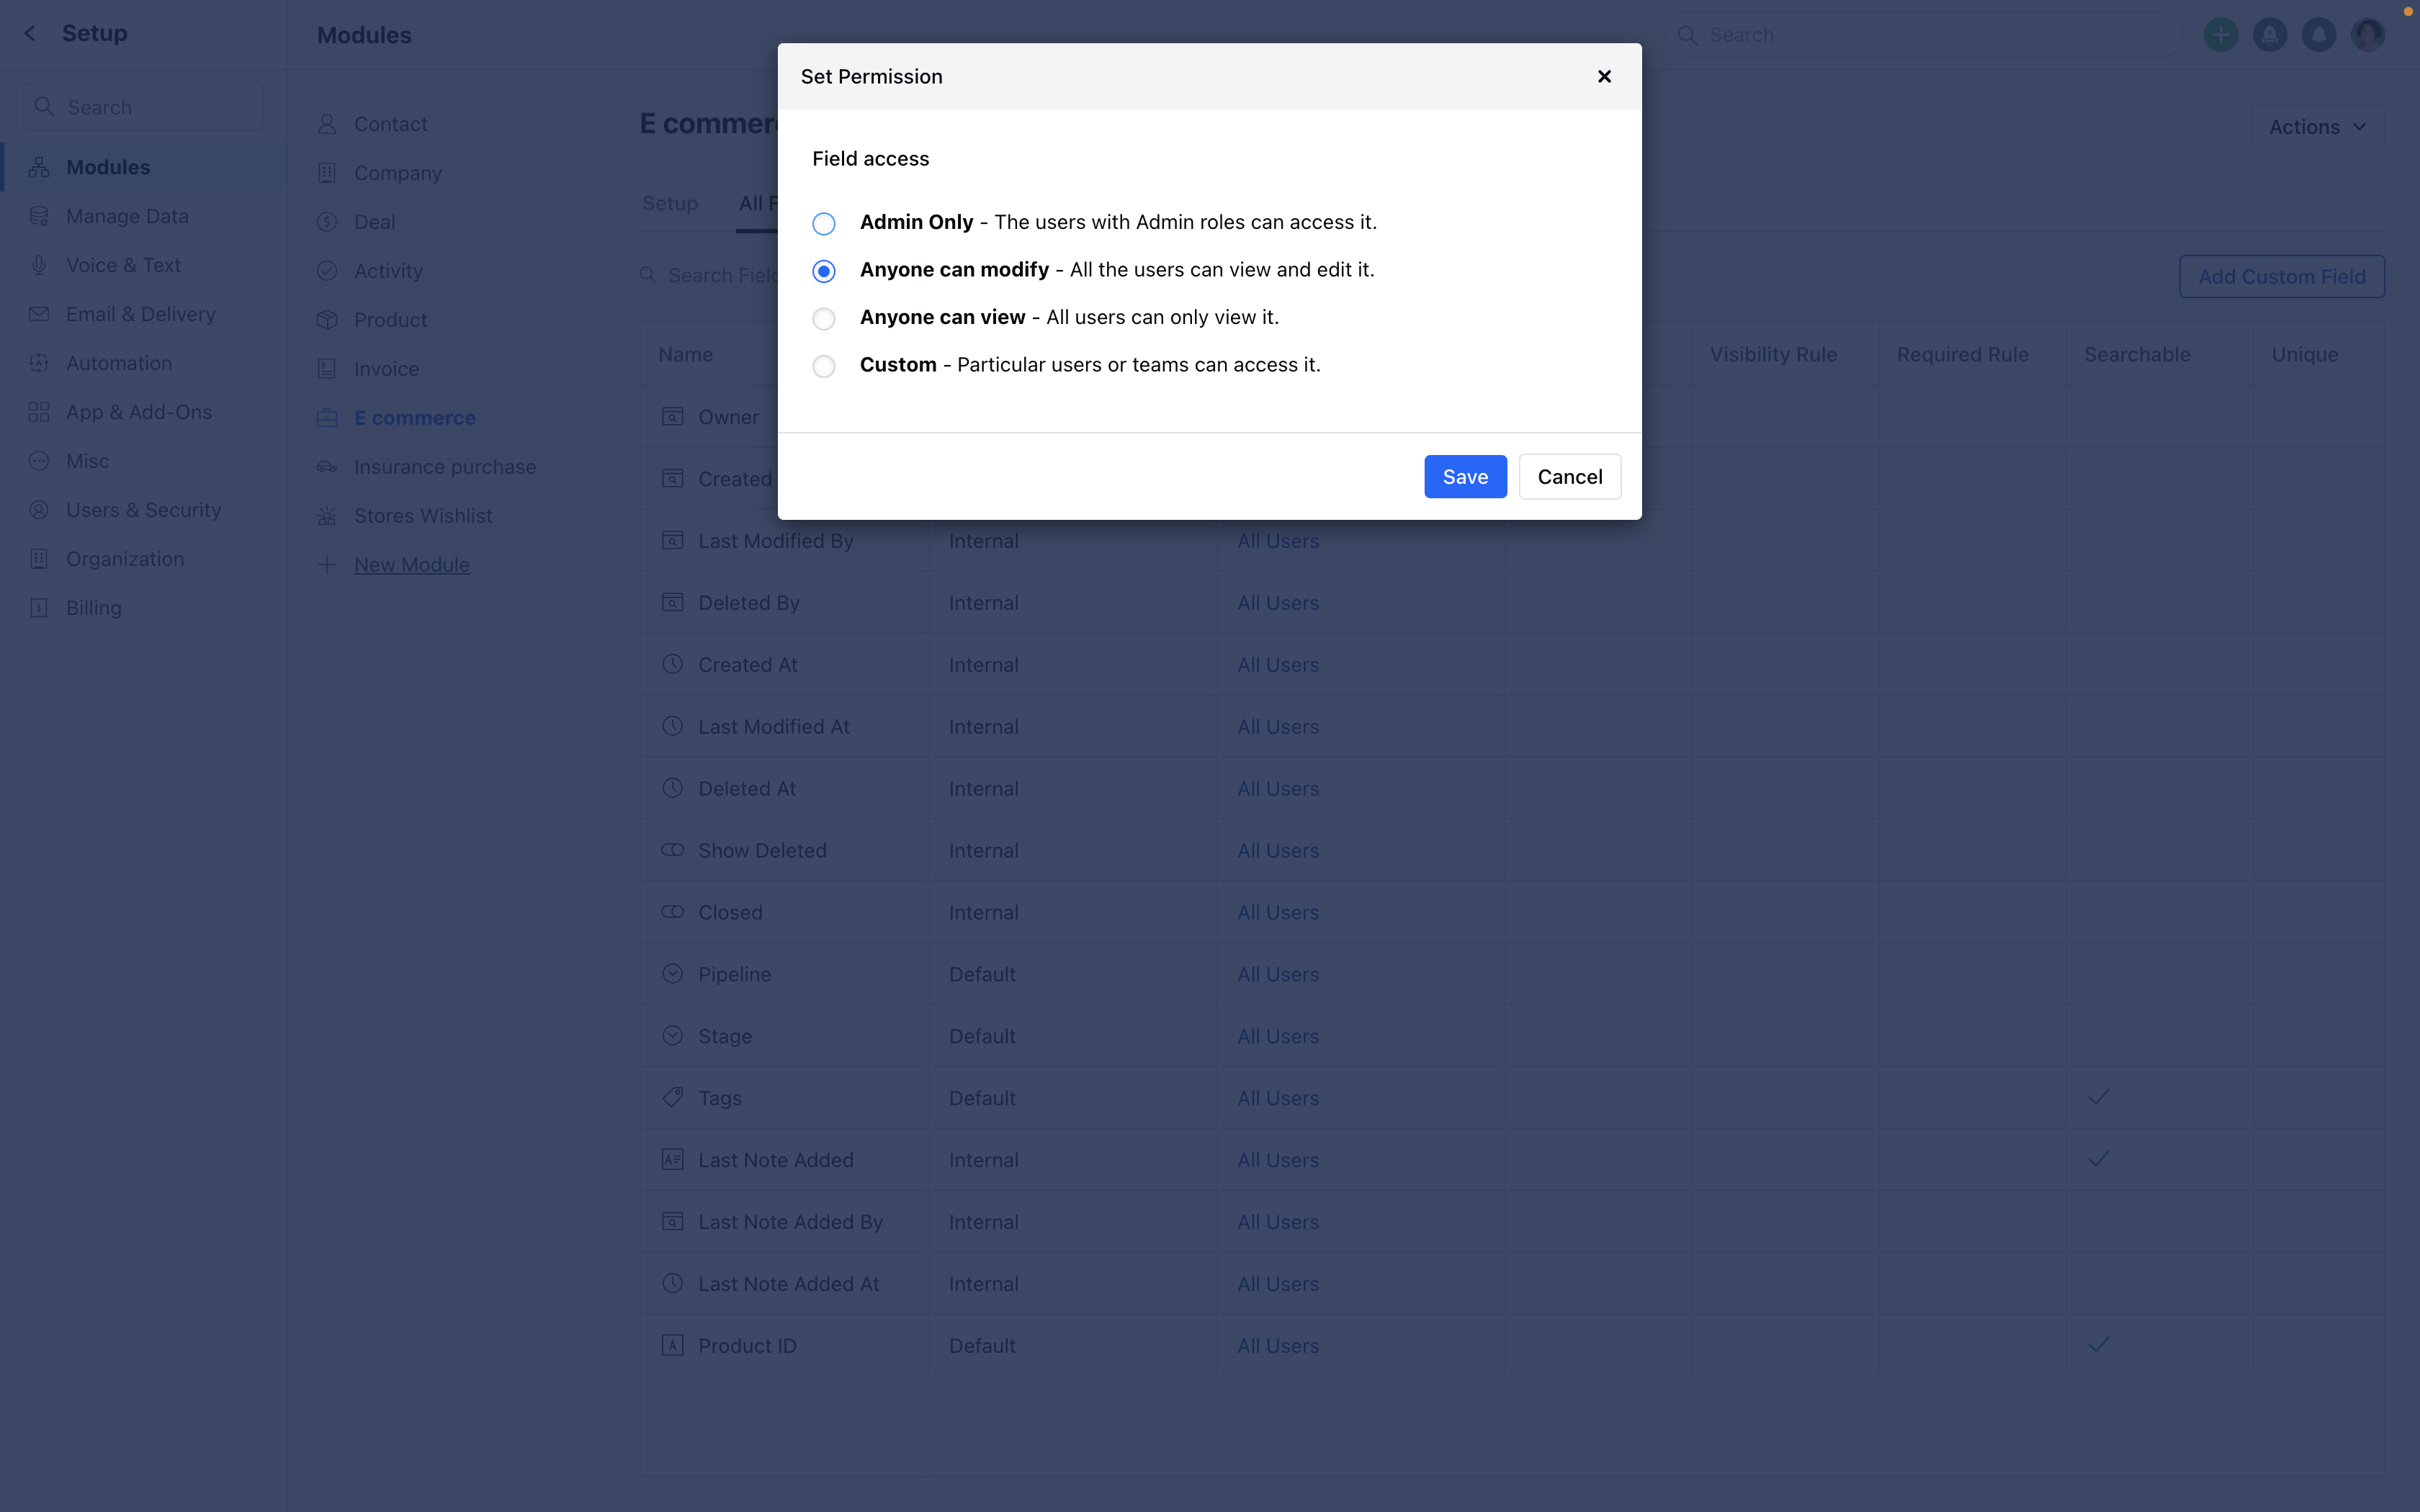
Task: Click the Billing sidebar icon
Action: point(39,608)
